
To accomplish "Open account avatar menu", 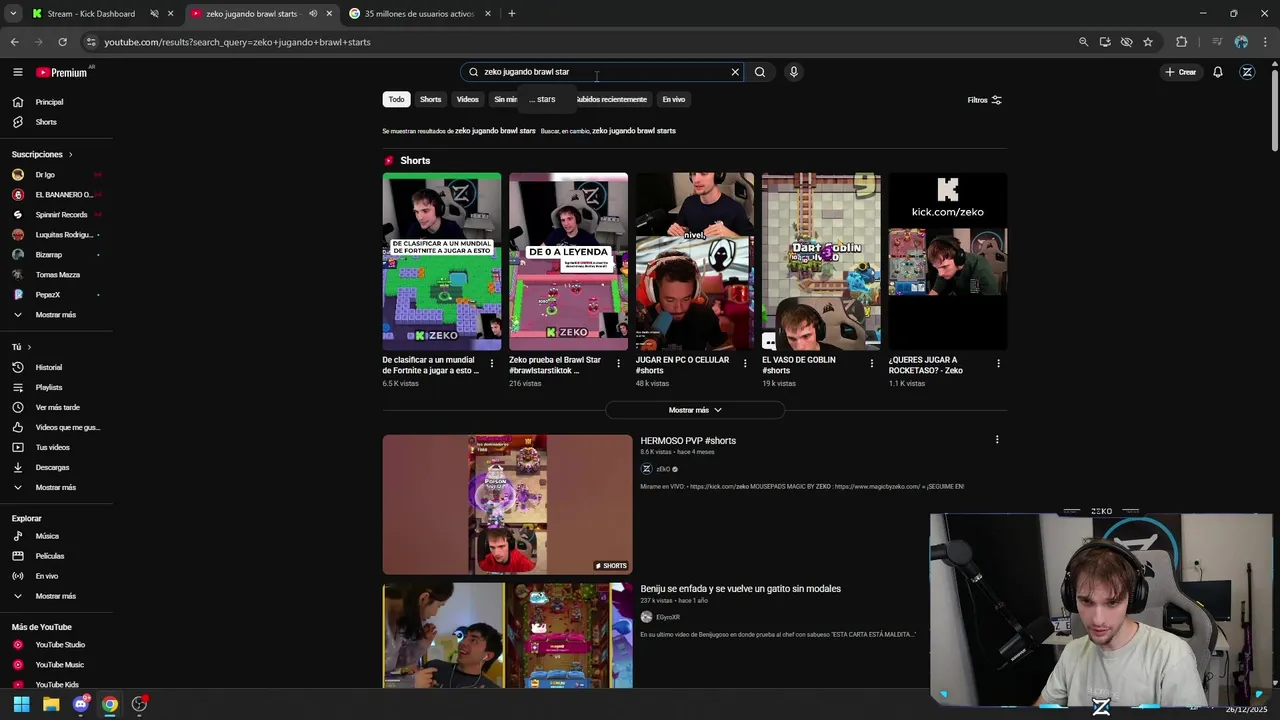I will pos(1247,72).
